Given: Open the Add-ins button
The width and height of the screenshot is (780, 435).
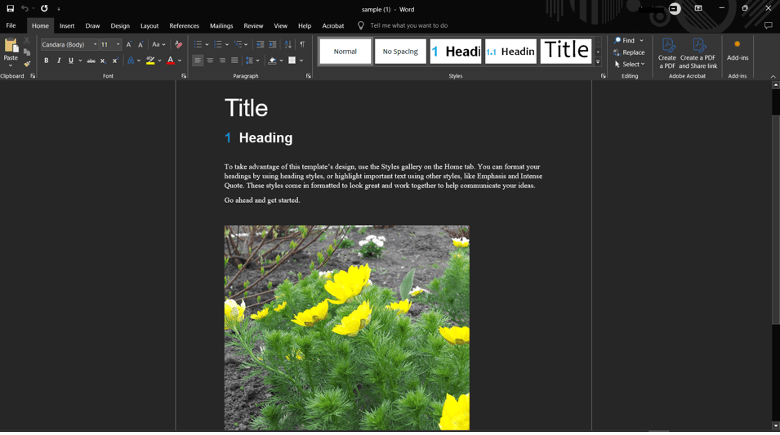Looking at the screenshot, I should (x=737, y=51).
